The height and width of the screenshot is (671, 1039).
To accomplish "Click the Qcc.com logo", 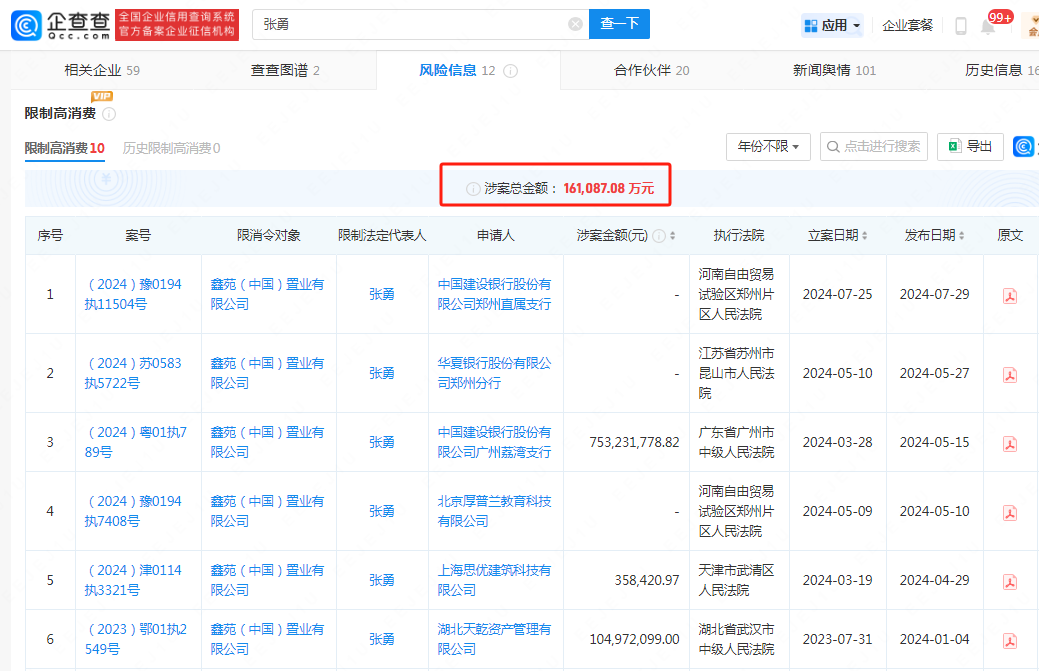I will 61,25.
